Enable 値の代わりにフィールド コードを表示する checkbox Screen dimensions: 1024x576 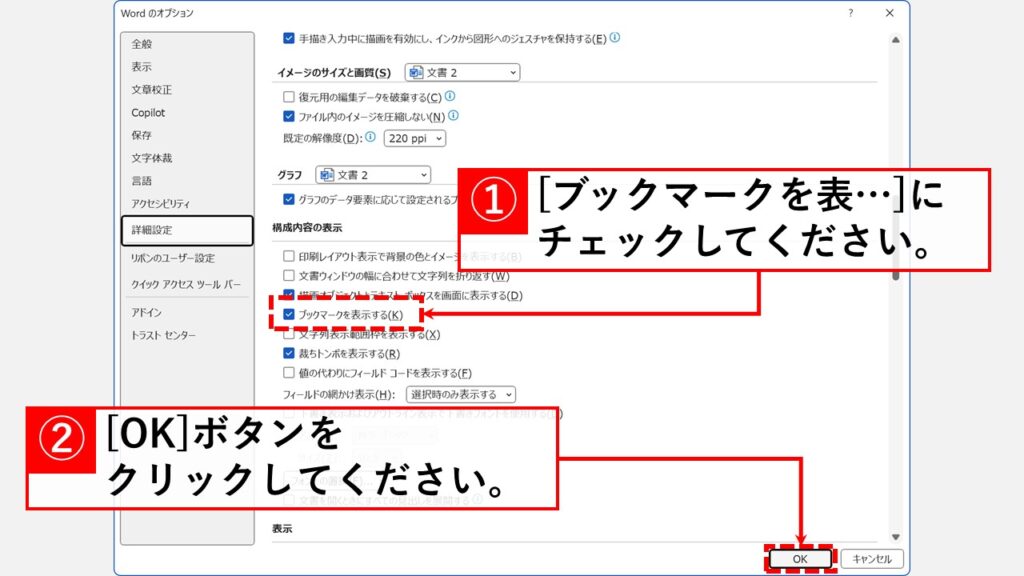(x=289, y=373)
